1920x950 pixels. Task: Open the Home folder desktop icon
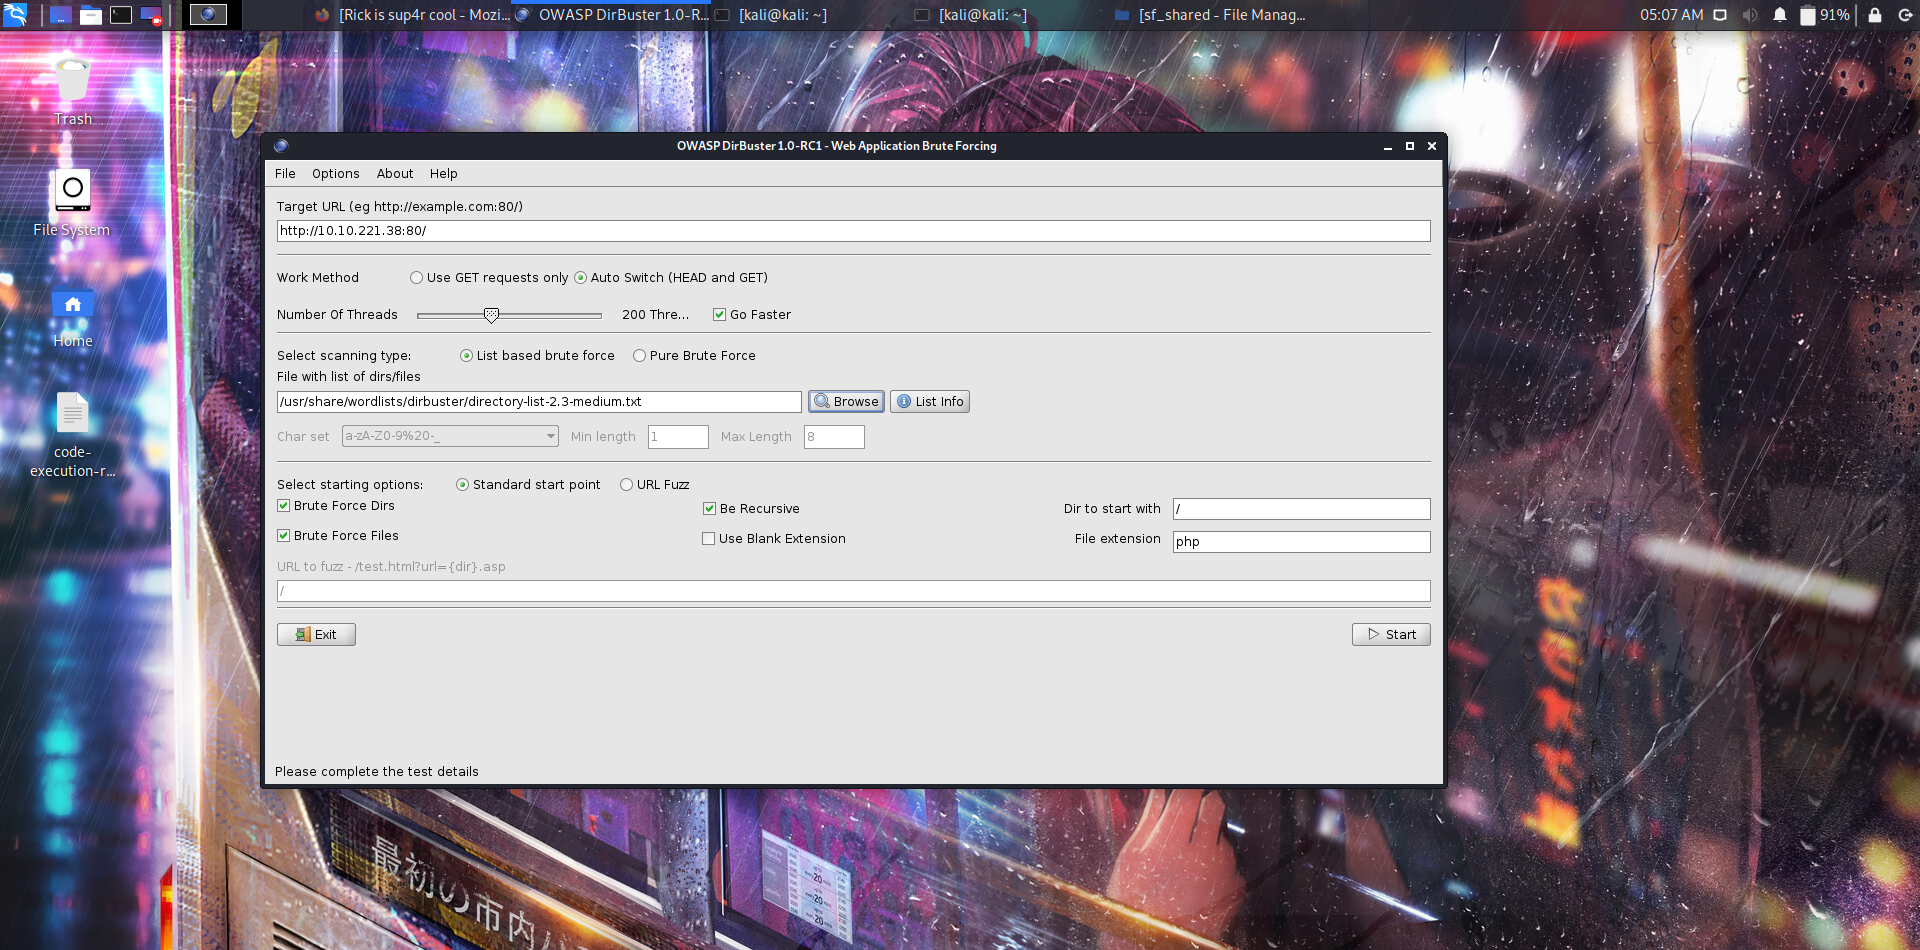pos(73,318)
